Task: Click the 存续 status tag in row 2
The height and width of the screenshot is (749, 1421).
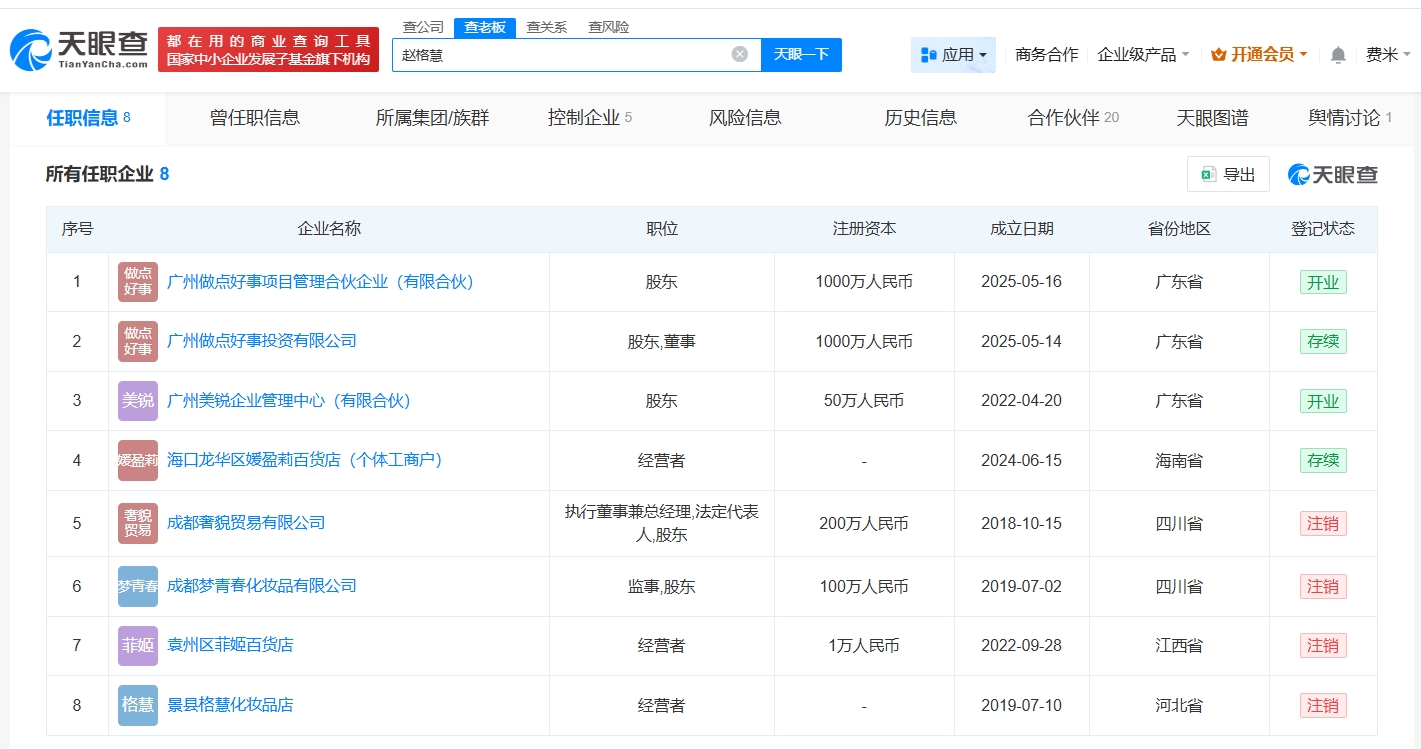Action: 1323,341
